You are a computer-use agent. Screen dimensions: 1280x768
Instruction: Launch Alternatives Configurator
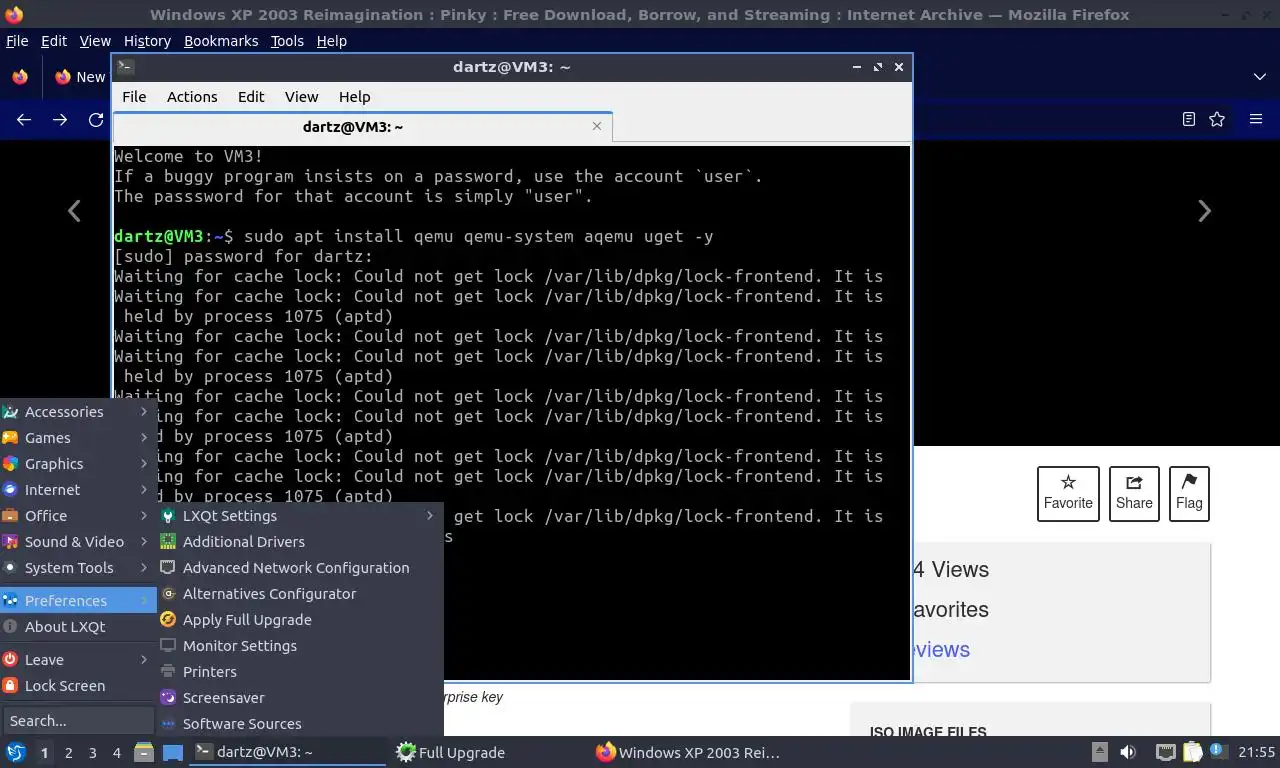(300, 594)
